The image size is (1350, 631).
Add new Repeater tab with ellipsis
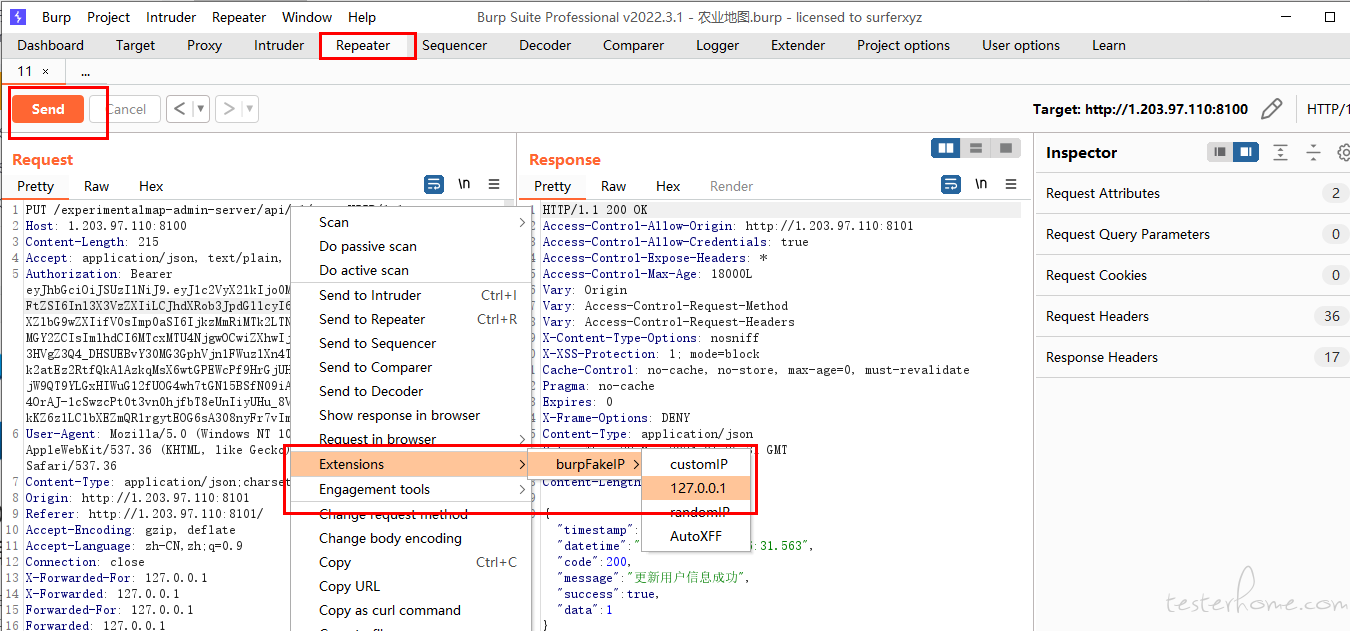(x=85, y=72)
